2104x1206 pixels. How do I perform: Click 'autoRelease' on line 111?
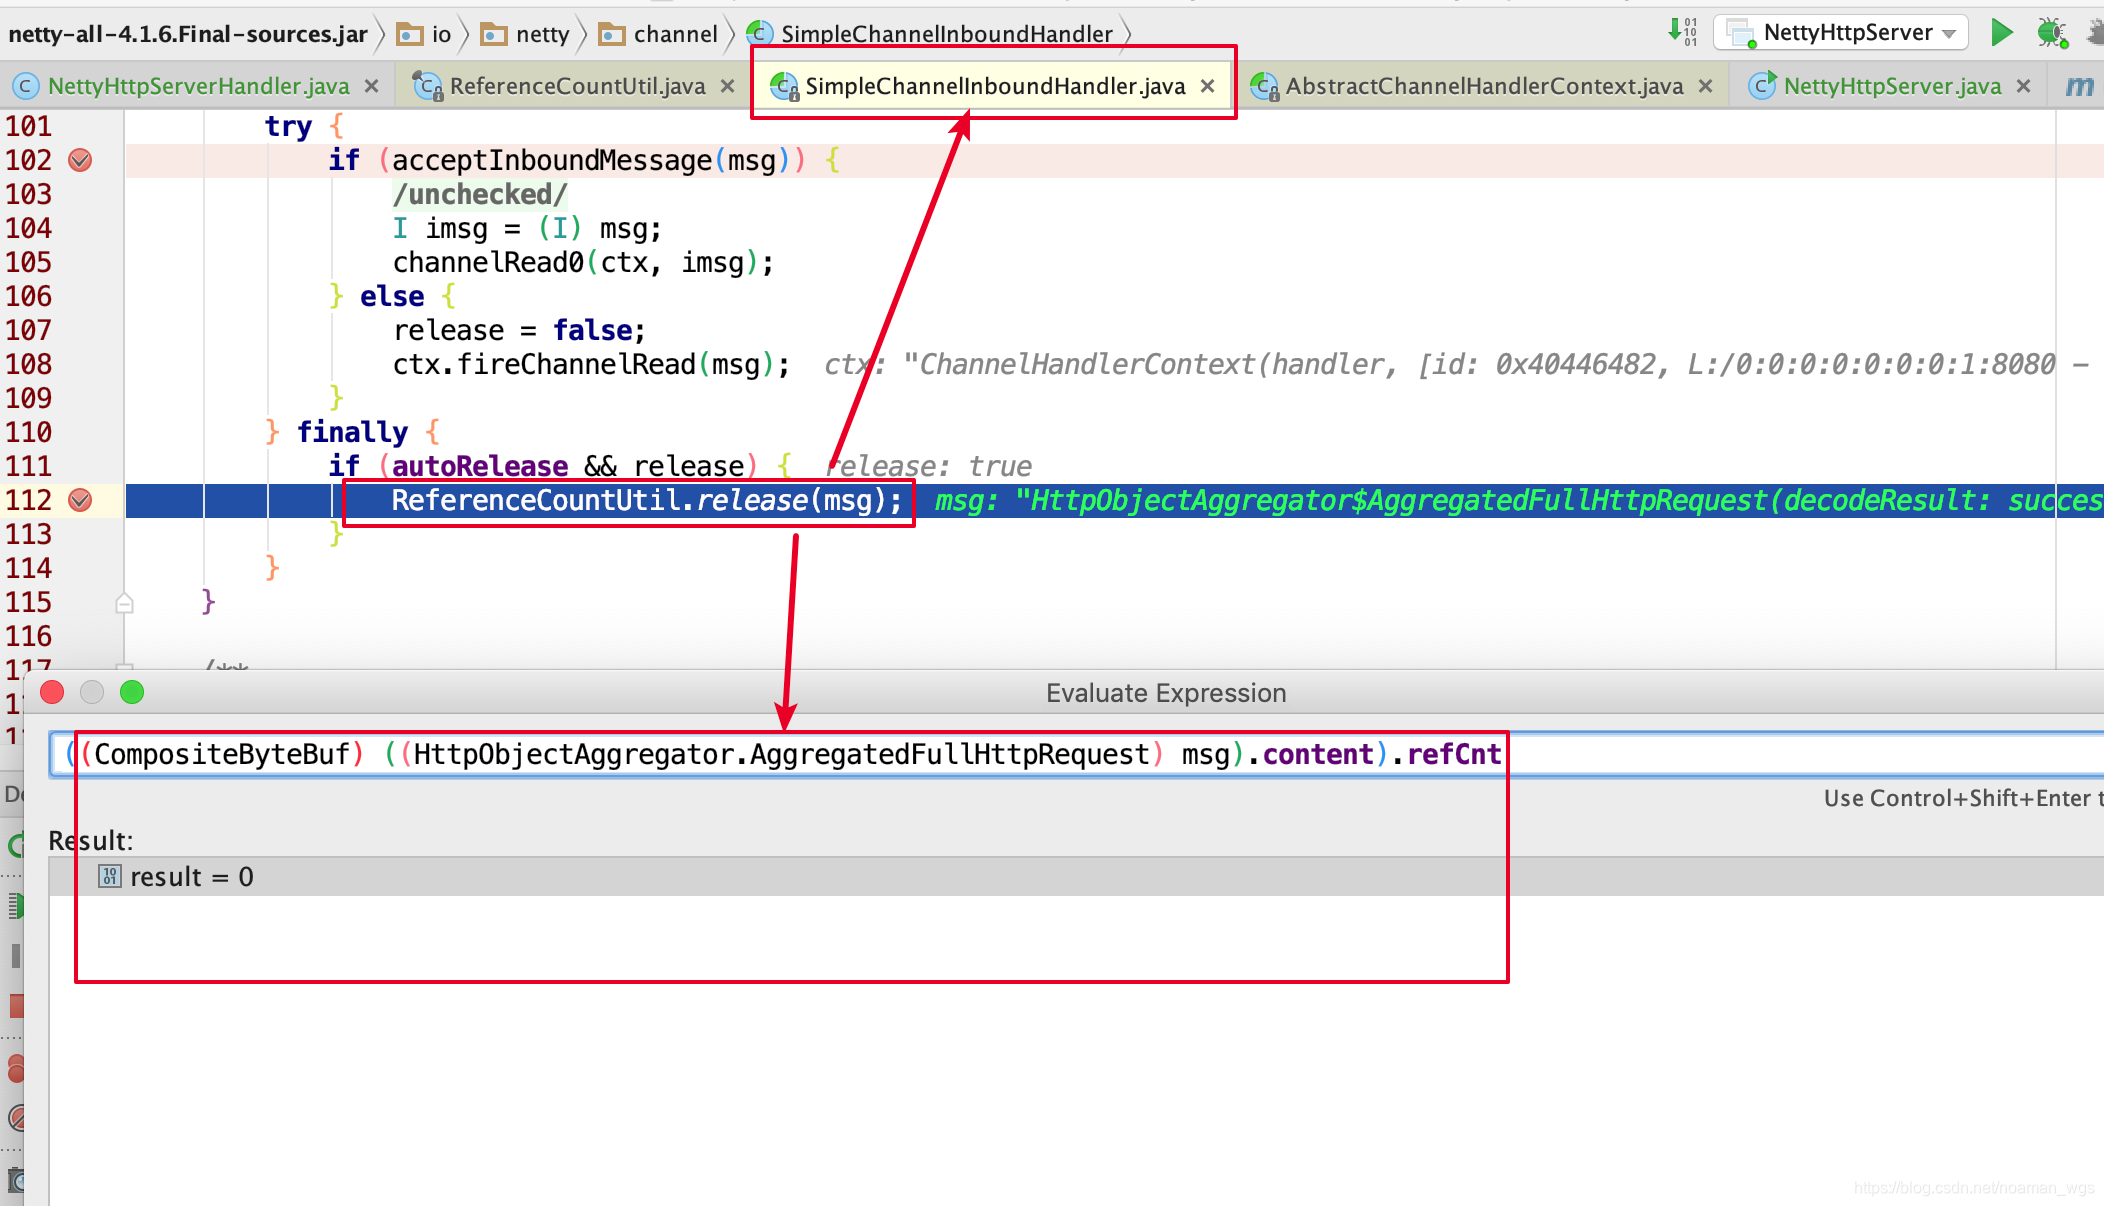[480, 467]
